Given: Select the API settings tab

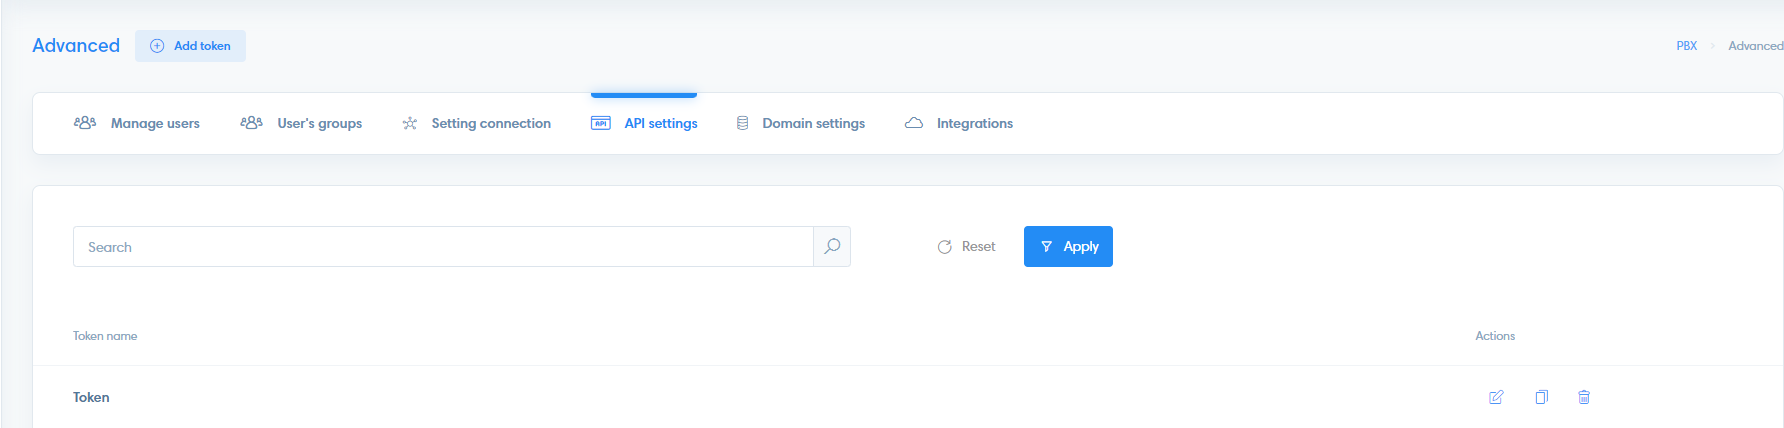Looking at the screenshot, I should pos(660,123).
